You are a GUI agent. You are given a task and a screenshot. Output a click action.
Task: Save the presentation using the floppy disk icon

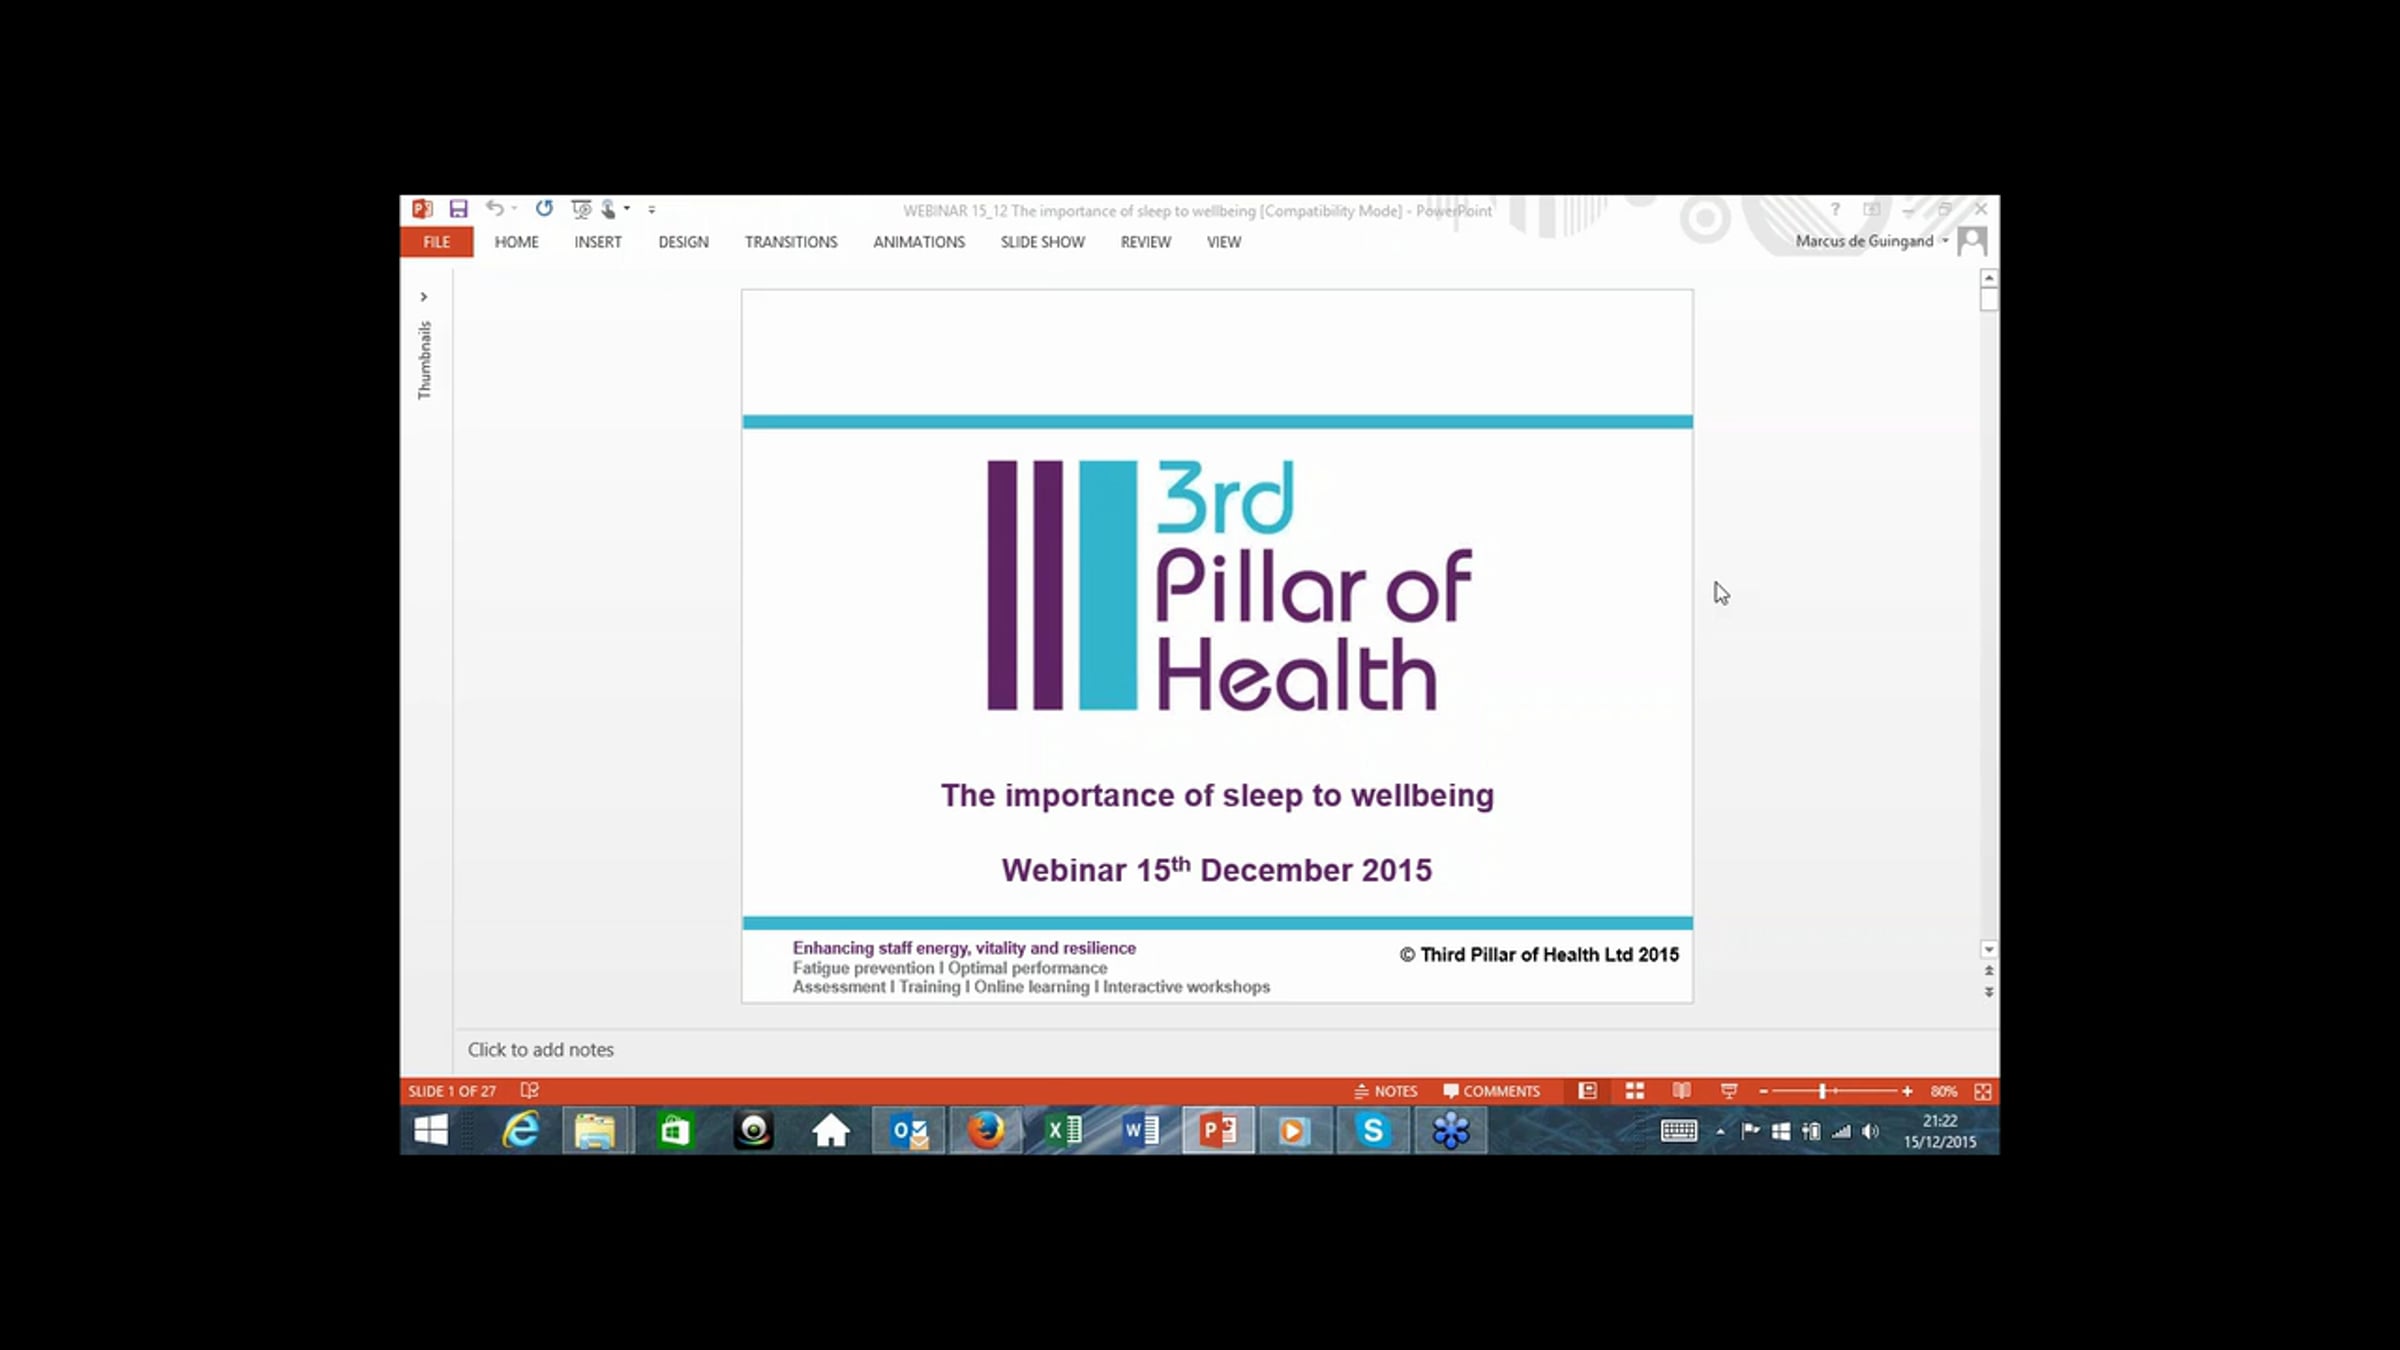458,209
